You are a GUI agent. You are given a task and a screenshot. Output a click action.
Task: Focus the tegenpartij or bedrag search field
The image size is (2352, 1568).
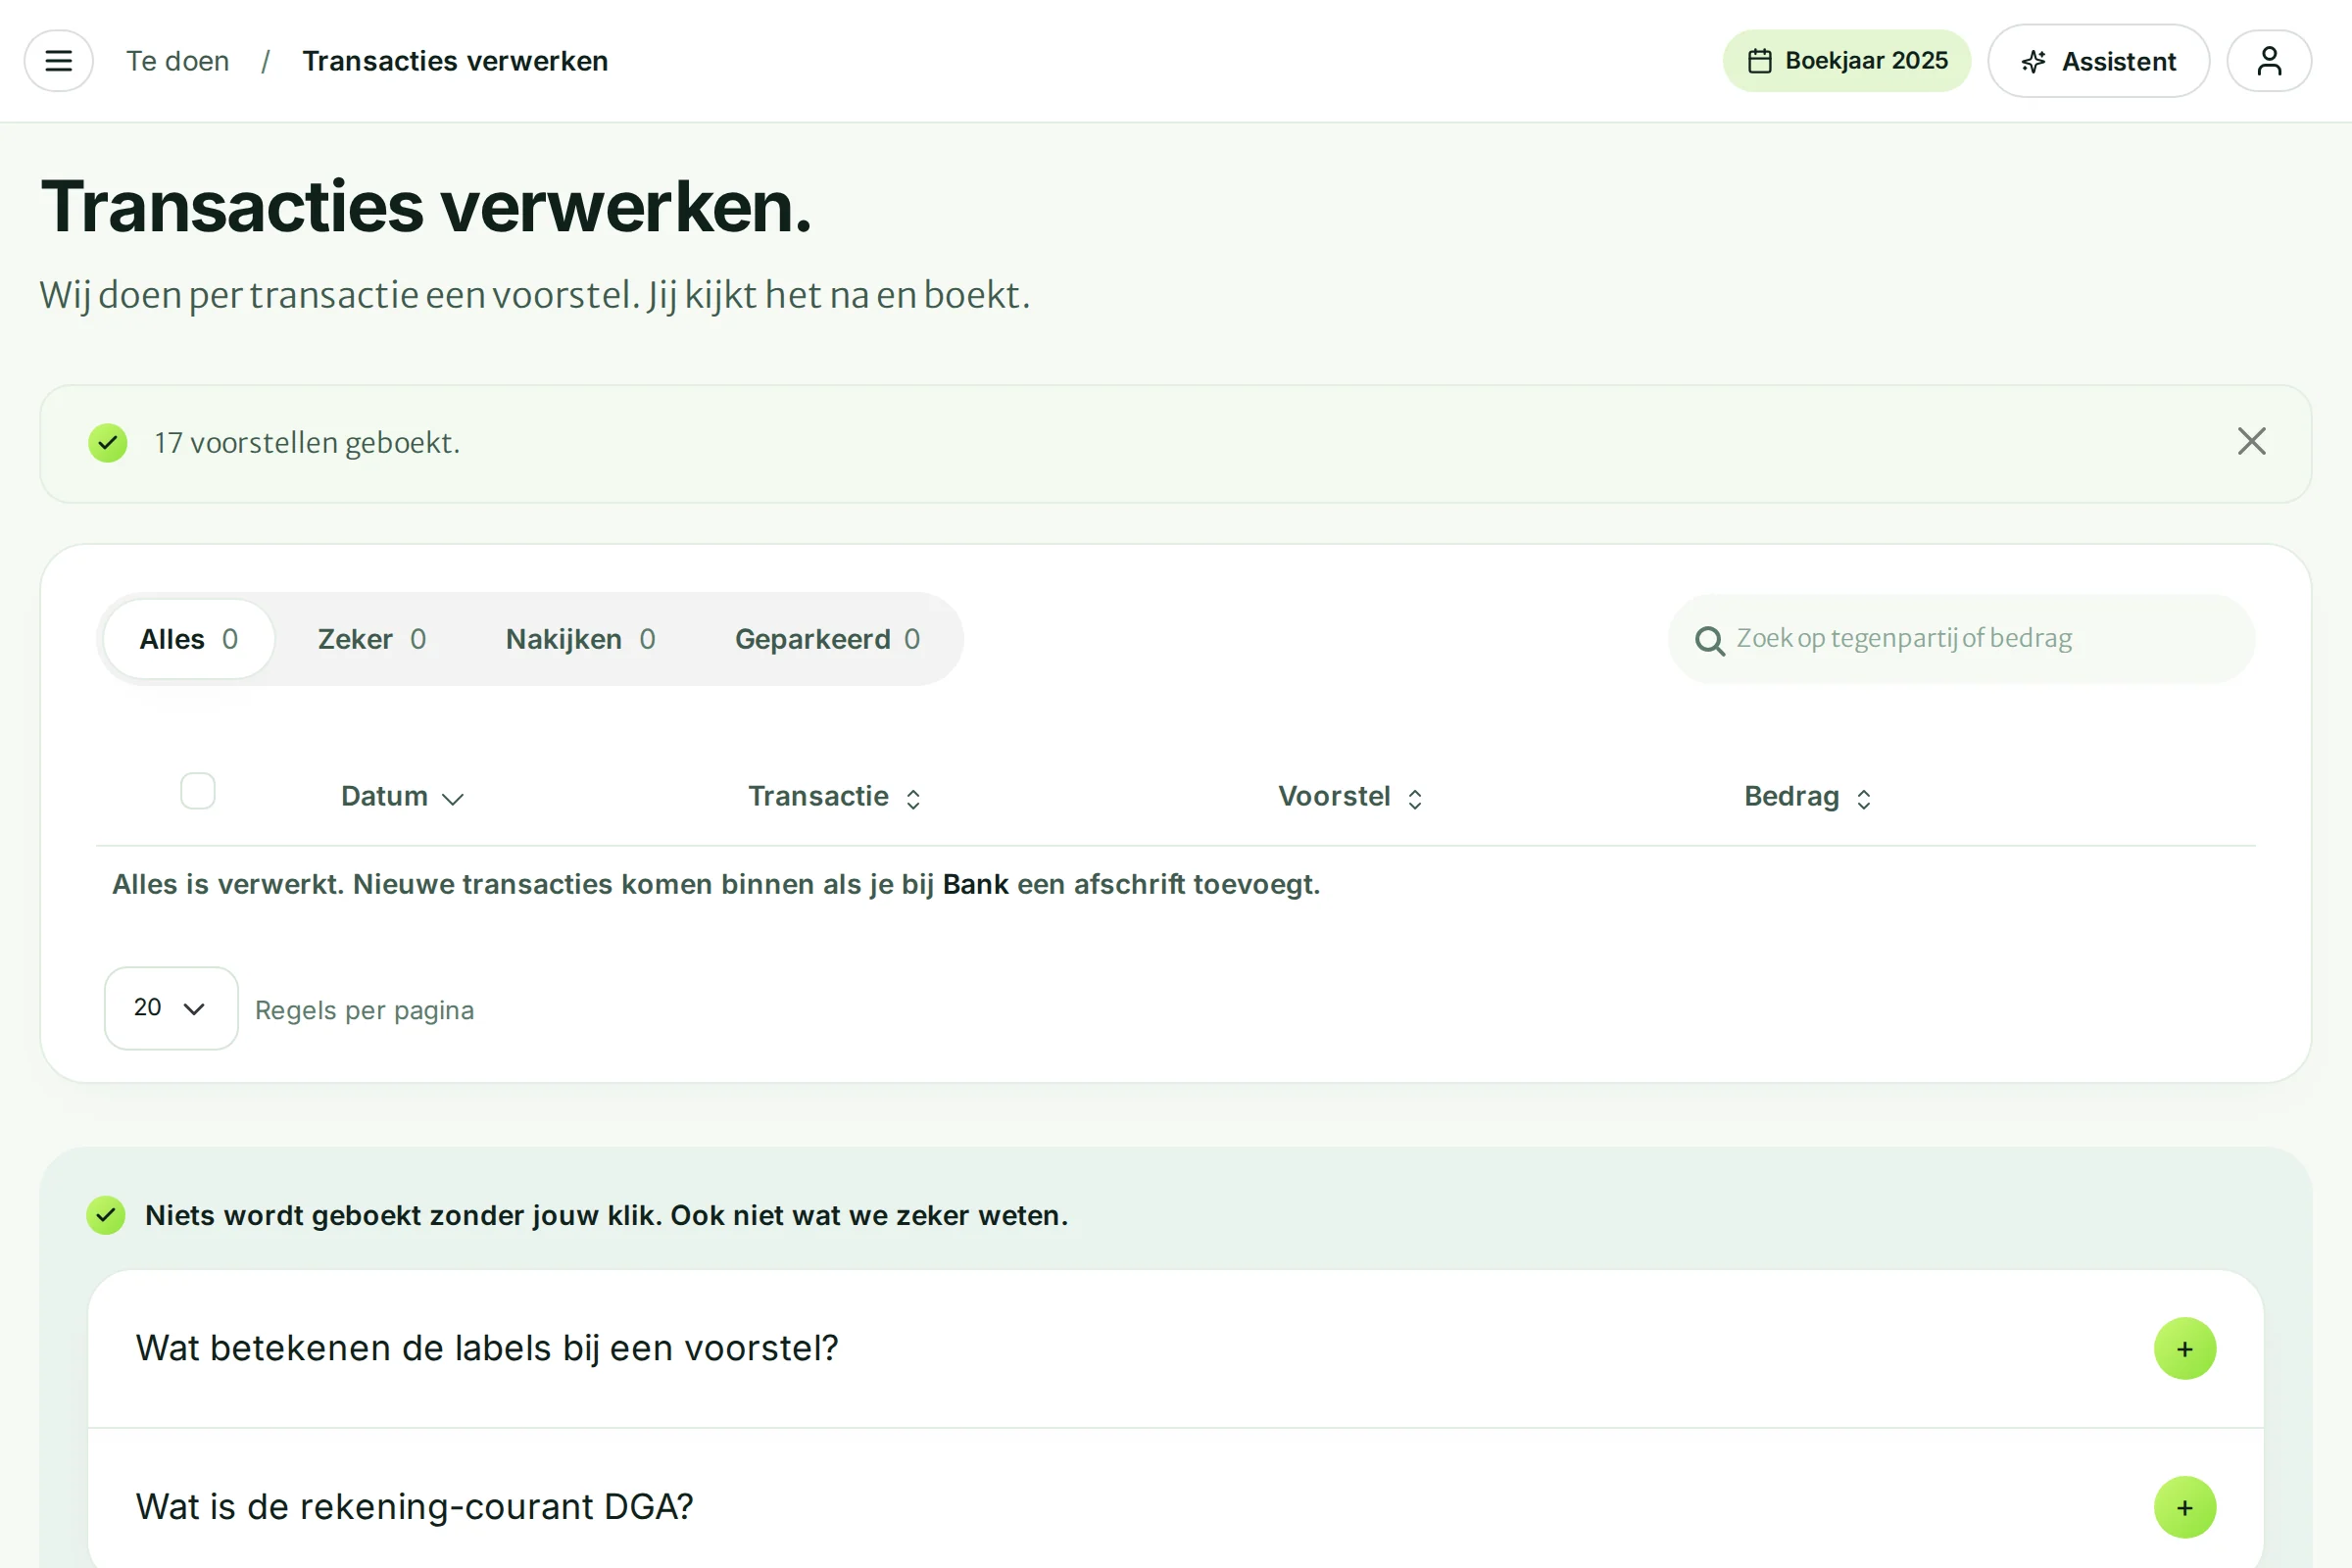point(1960,639)
